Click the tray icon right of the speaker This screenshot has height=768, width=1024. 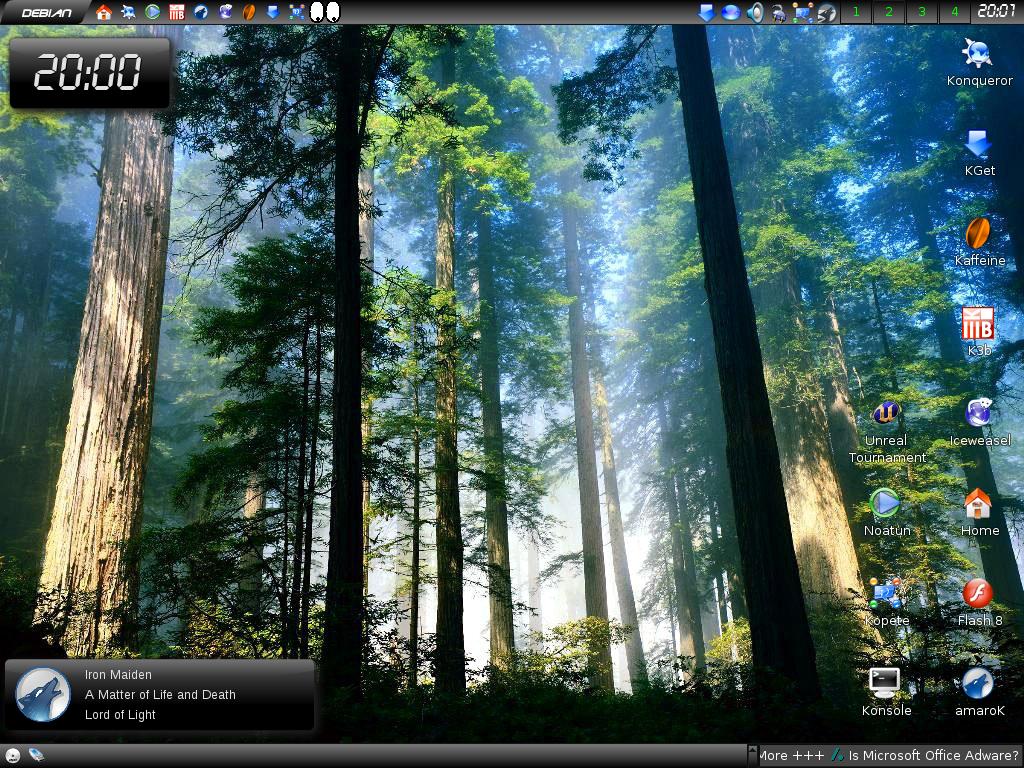pyautogui.click(x=778, y=12)
